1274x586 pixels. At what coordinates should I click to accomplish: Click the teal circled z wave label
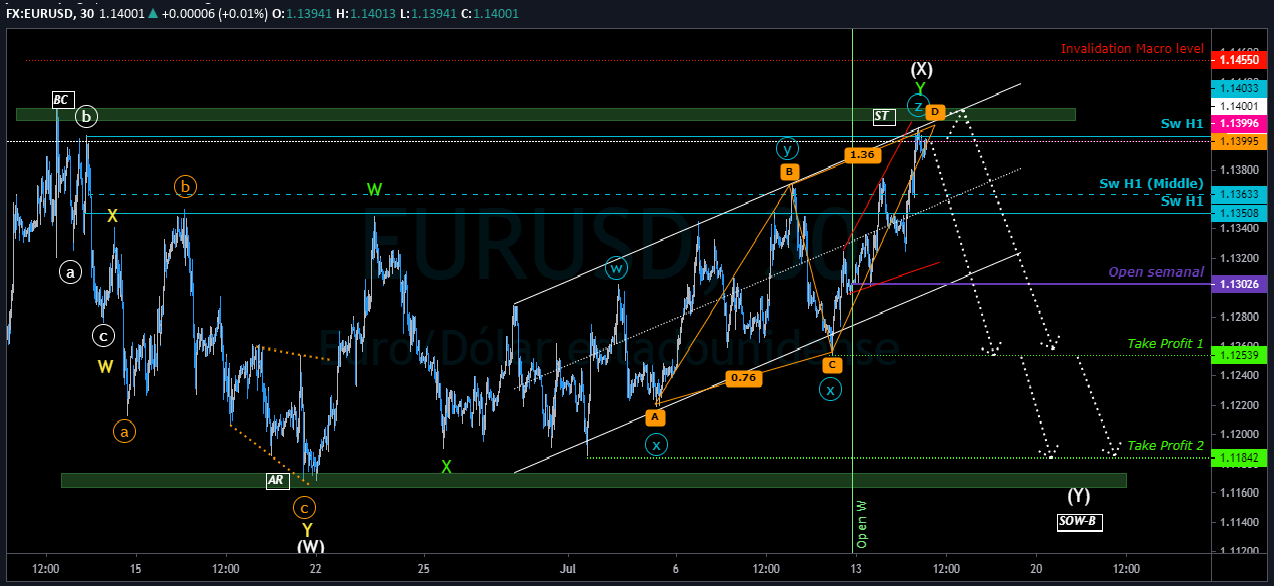tap(918, 106)
